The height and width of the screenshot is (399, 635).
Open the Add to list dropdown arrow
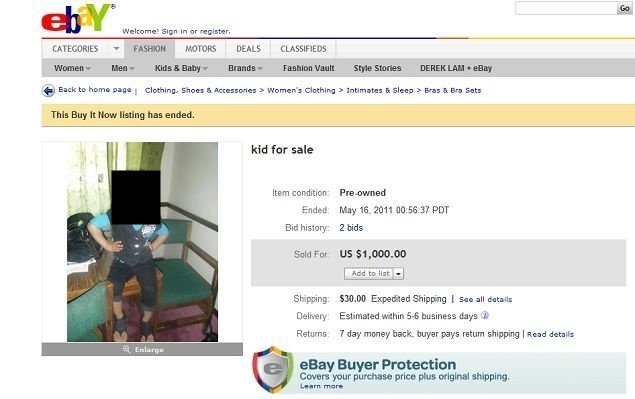398,274
